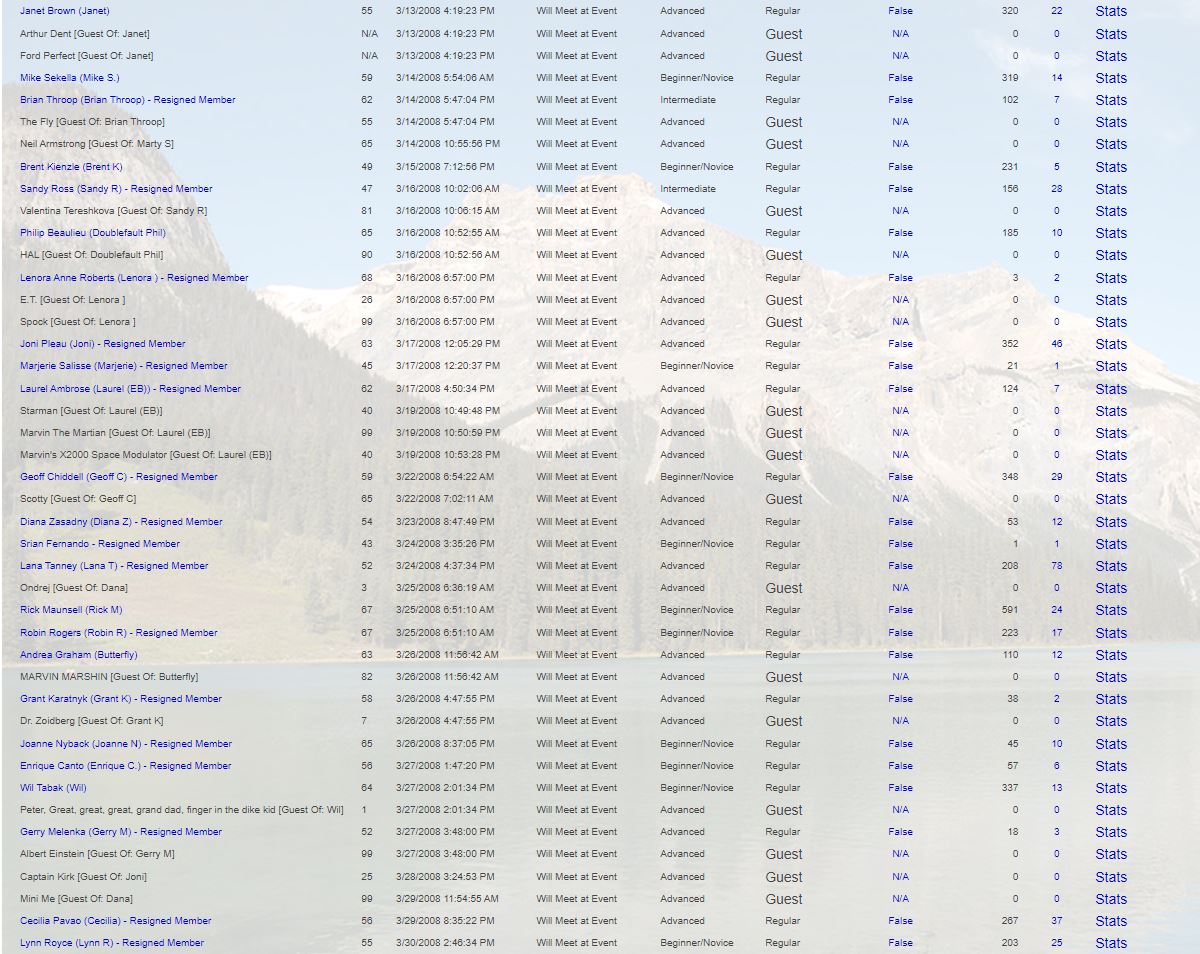1200x954 pixels.
Task: Click False link in Diana Zasadny row
Action: 900,522
